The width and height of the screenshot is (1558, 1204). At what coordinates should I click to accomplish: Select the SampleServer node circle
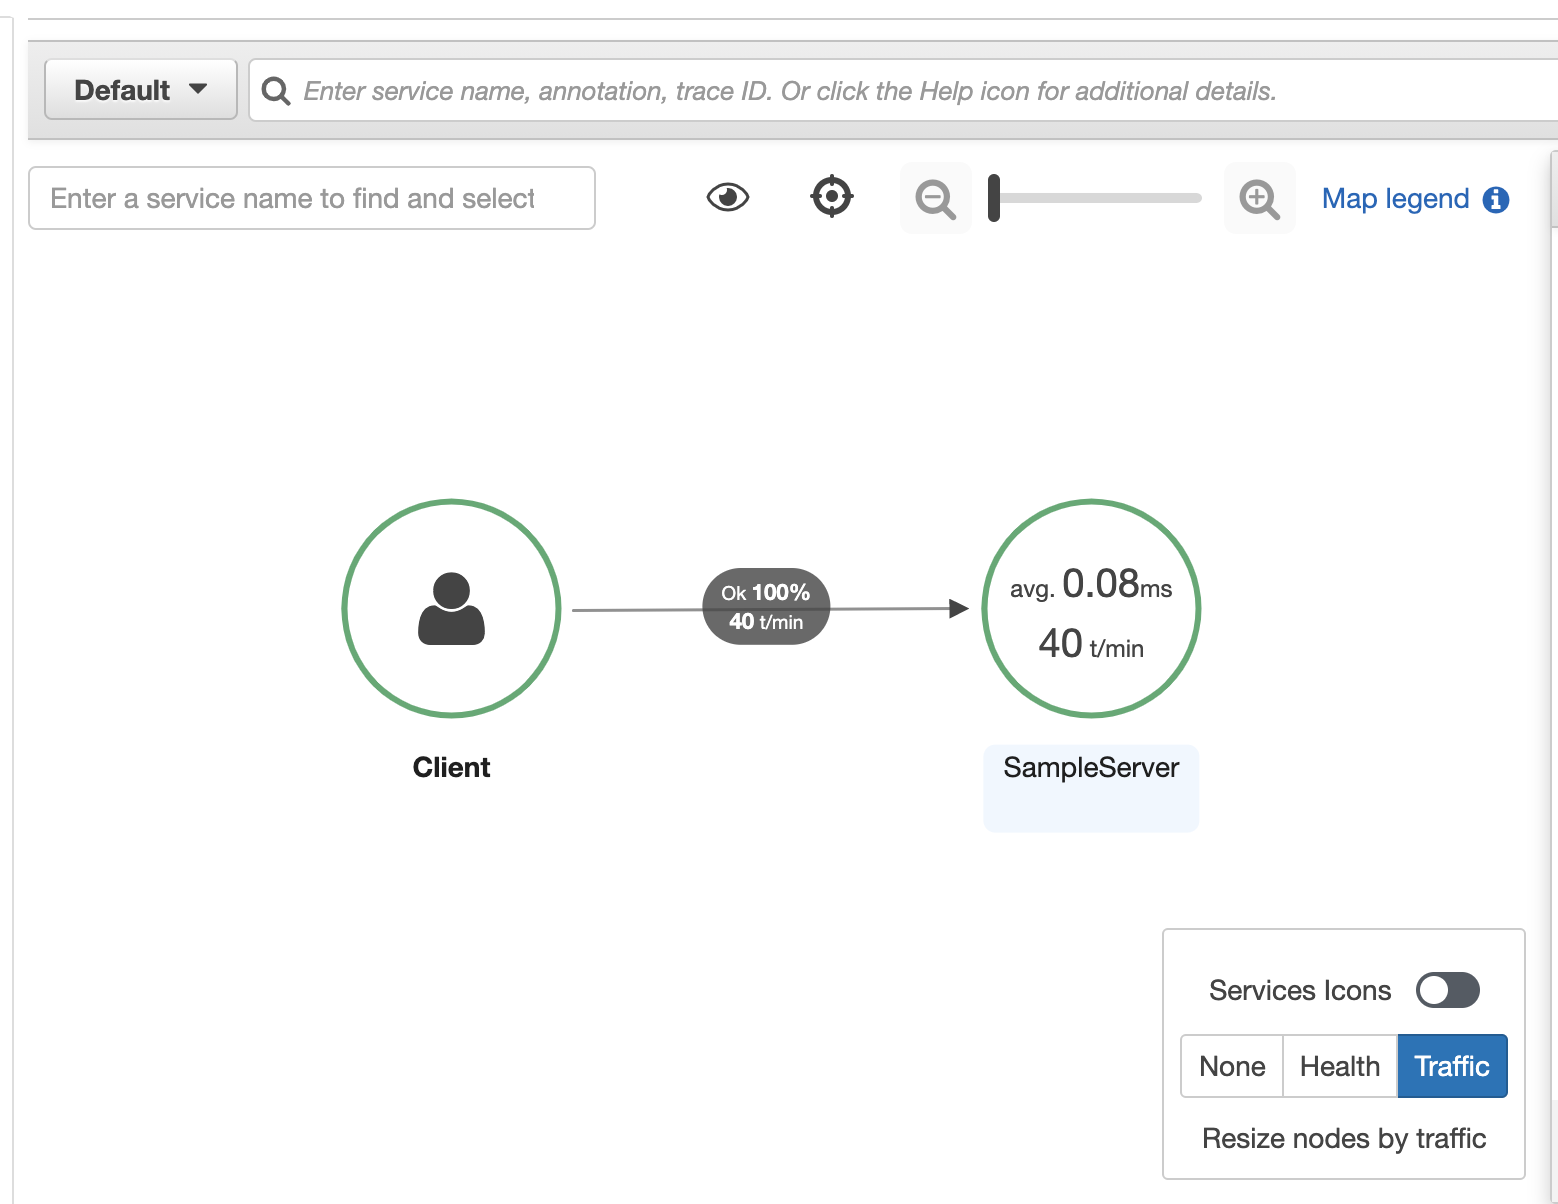click(x=1091, y=608)
